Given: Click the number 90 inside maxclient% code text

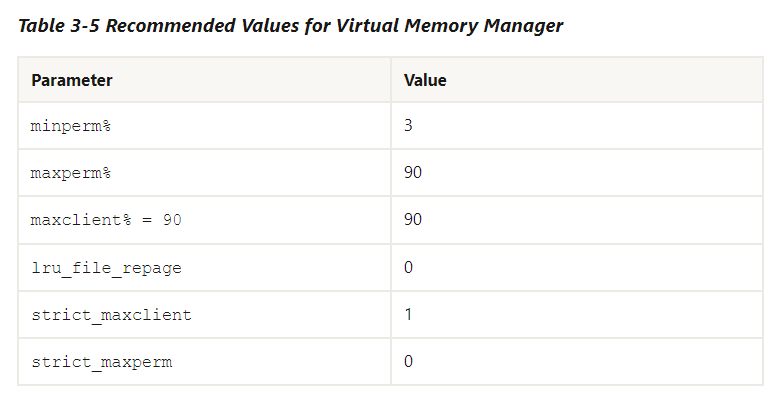Looking at the screenshot, I should click(x=172, y=220).
